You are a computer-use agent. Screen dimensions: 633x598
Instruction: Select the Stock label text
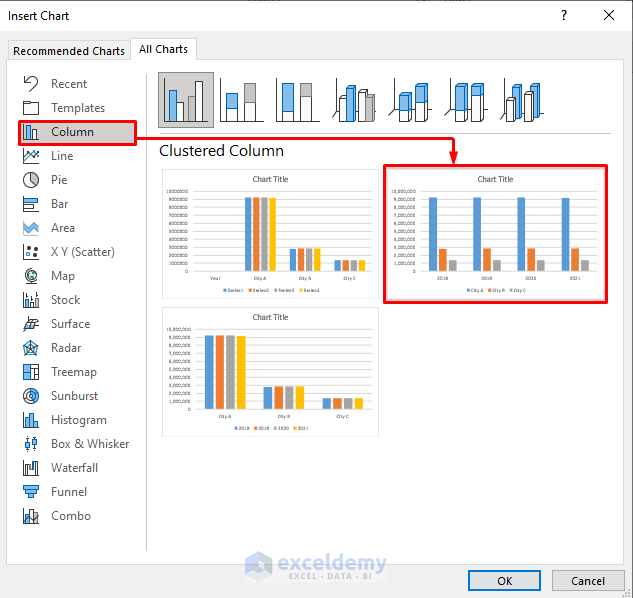pyautogui.click(x=65, y=300)
